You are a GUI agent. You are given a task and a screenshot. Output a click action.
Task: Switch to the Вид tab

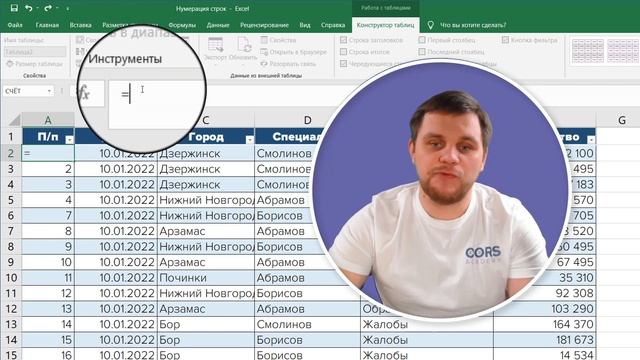(305, 25)
